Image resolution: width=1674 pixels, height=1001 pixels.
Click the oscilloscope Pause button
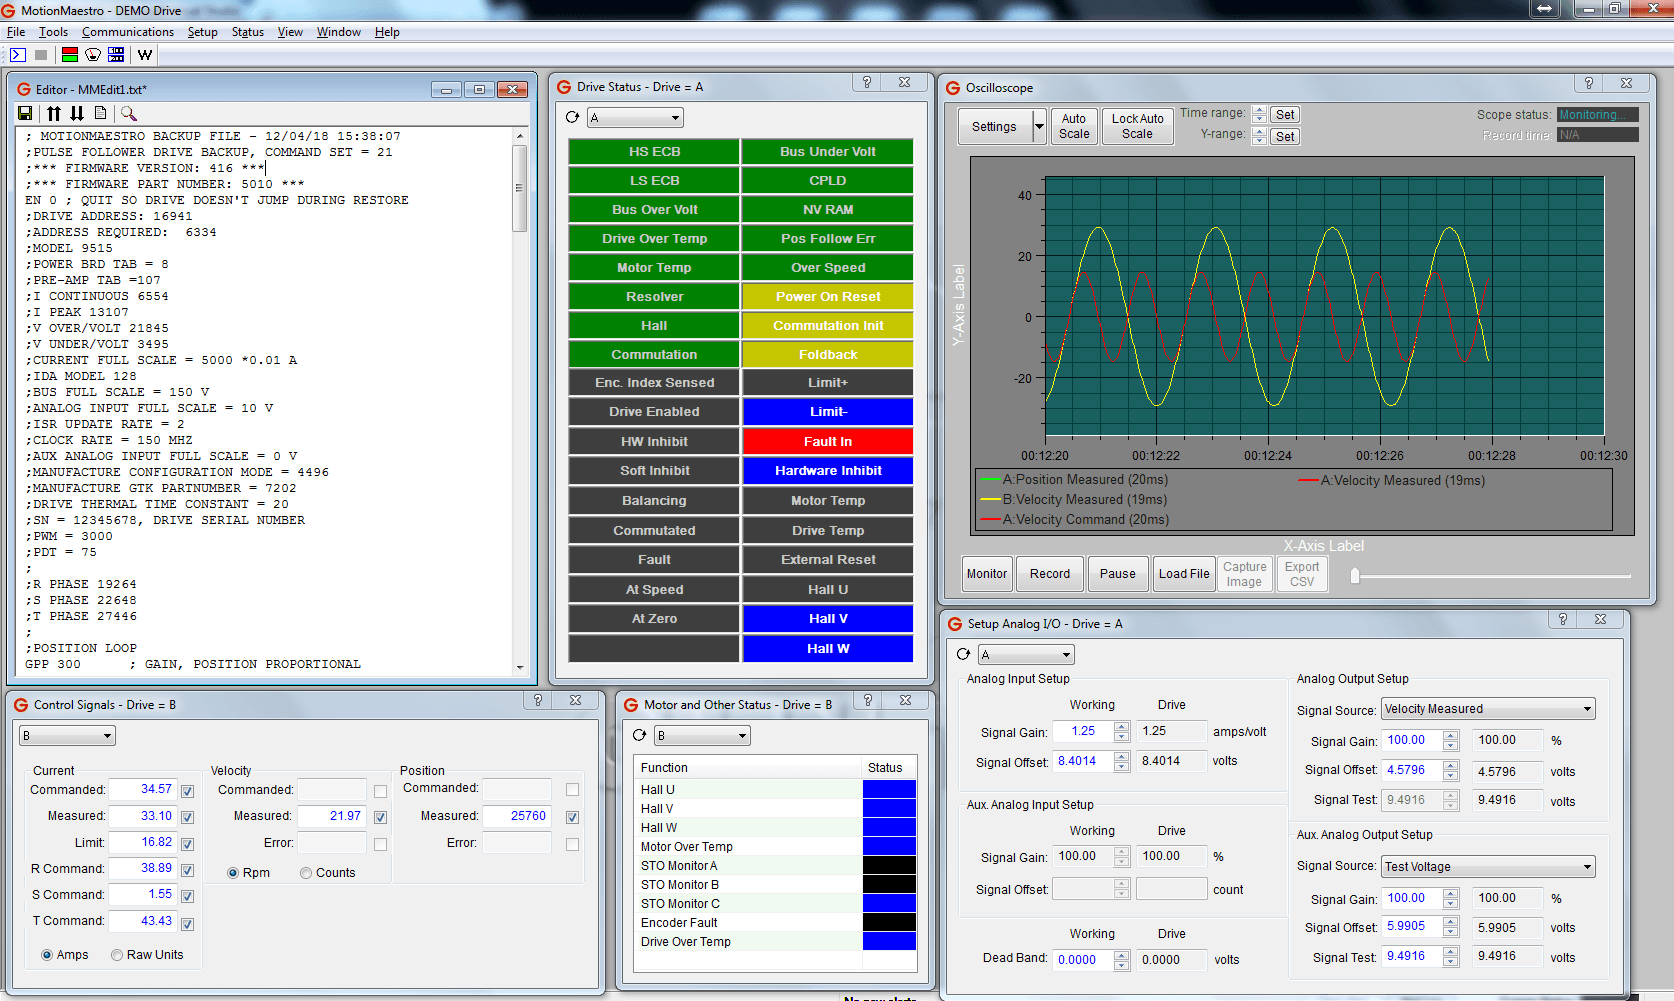(1118, 574)
